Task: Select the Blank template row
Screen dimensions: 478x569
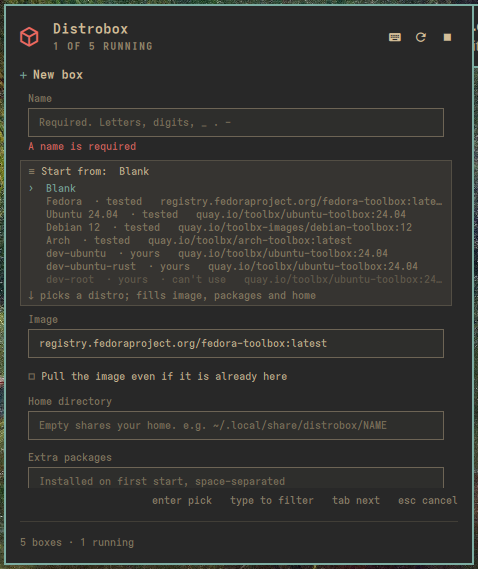Action: [236, 188]
